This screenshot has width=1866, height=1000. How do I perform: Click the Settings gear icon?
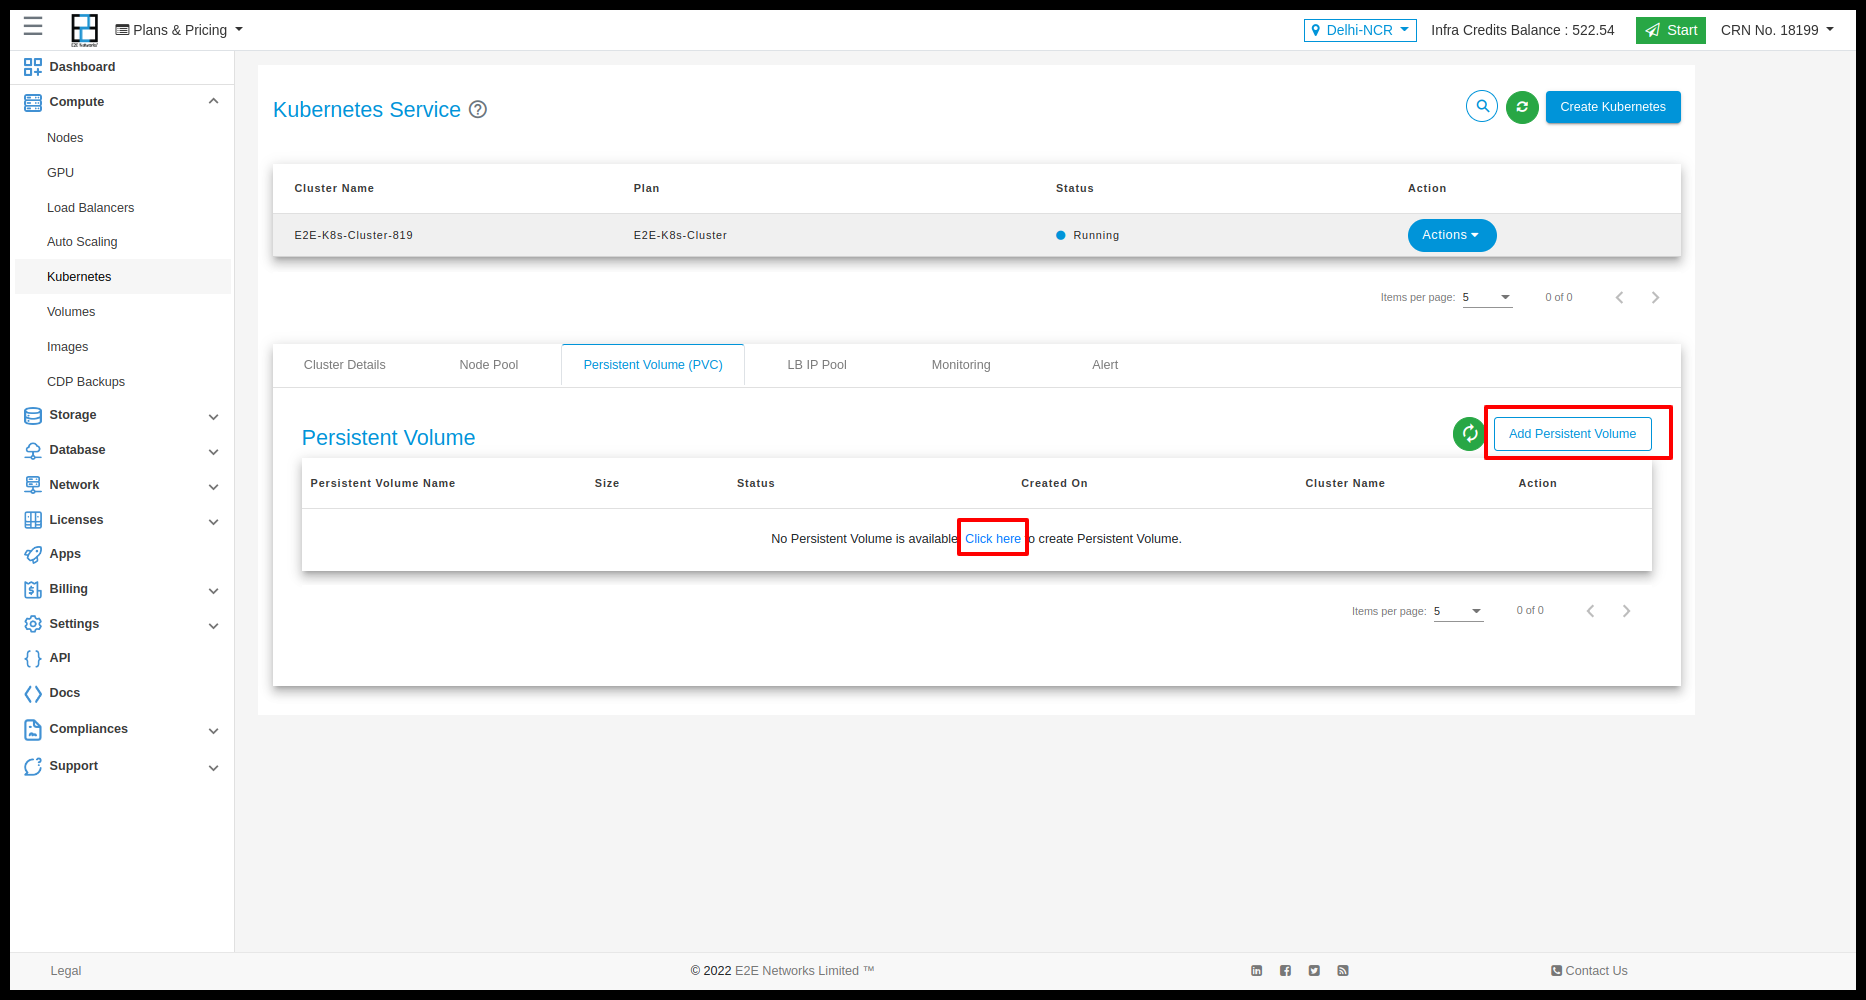click(x=33, y=624)
